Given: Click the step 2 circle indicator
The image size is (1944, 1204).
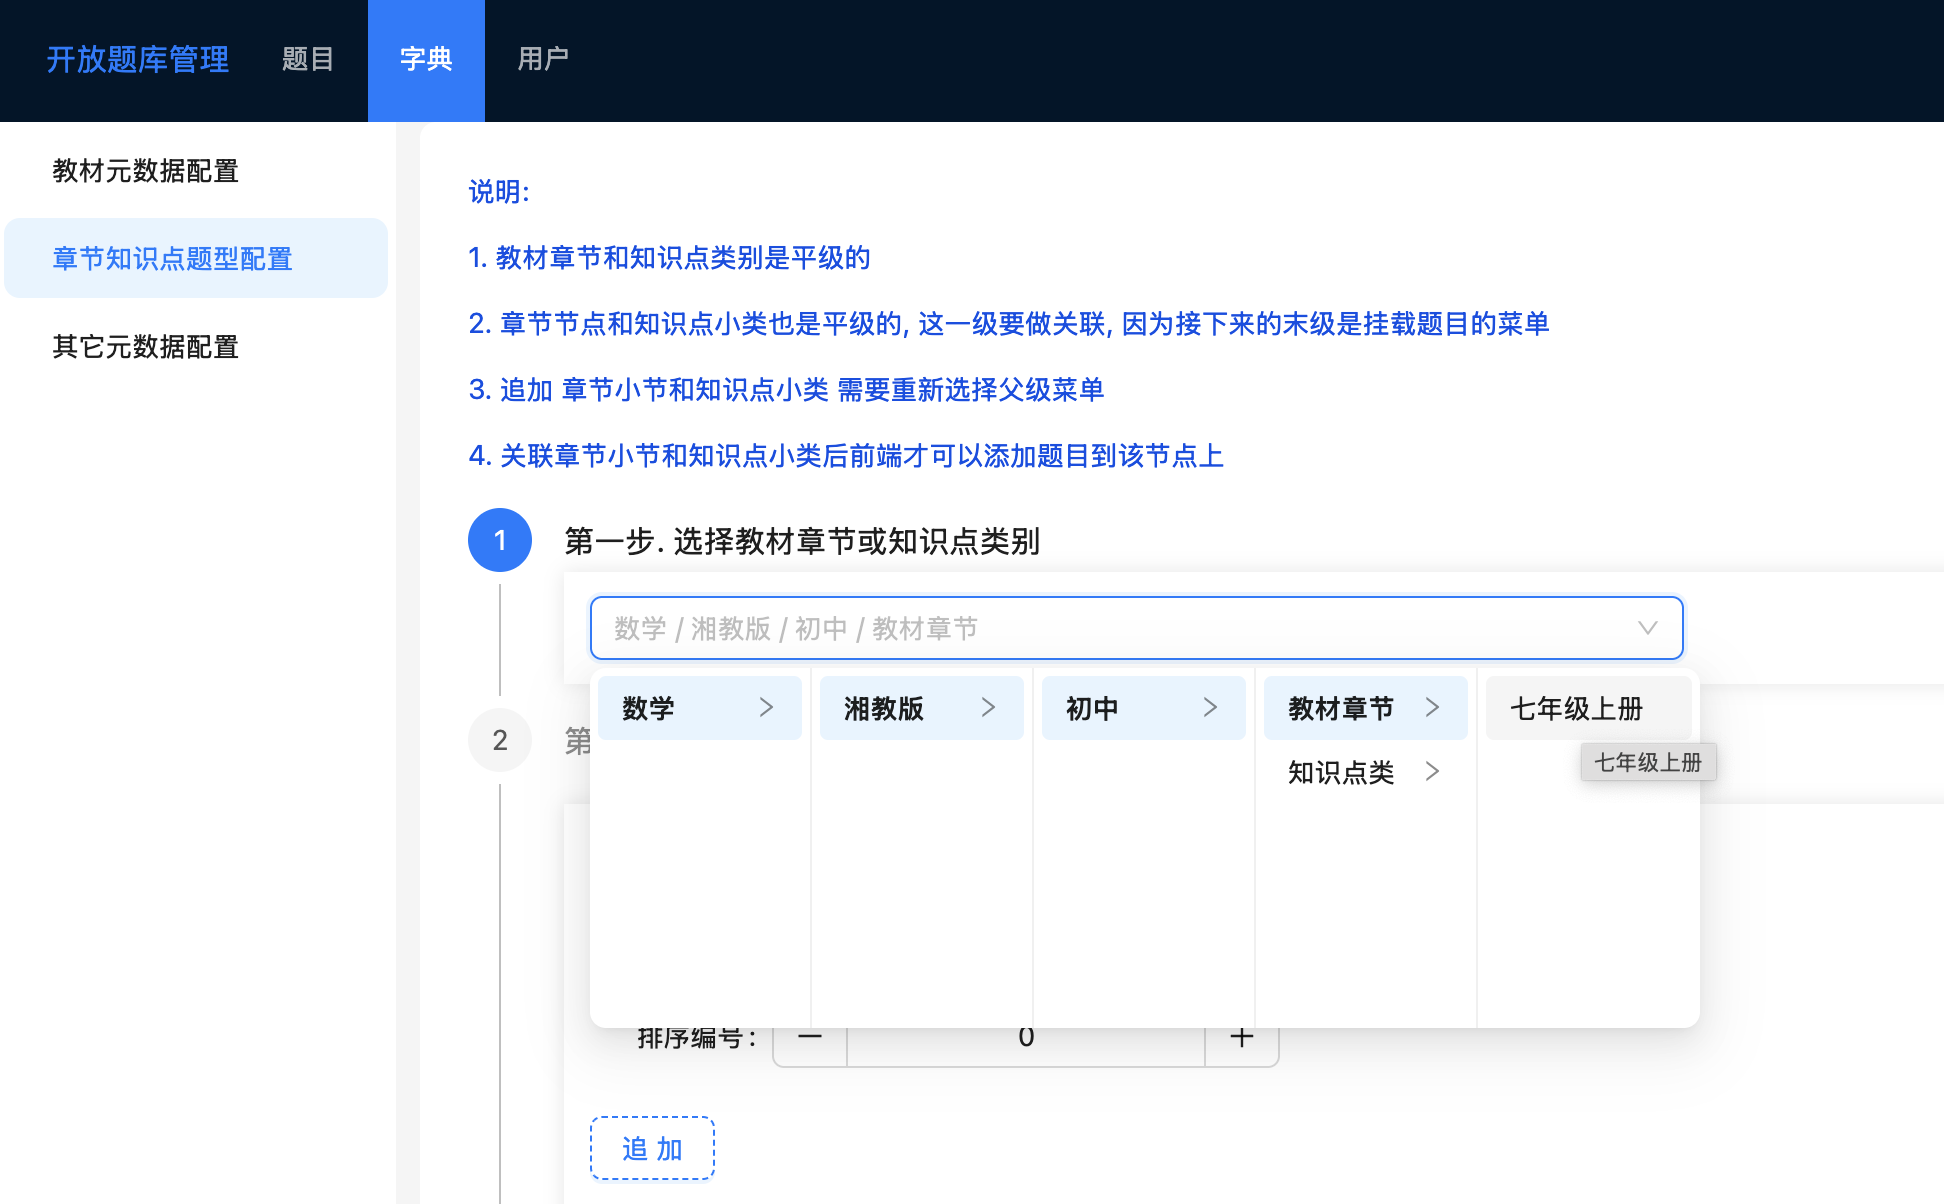Looking at the screenshot, I should pyautogui.click(x=500, y=740).
